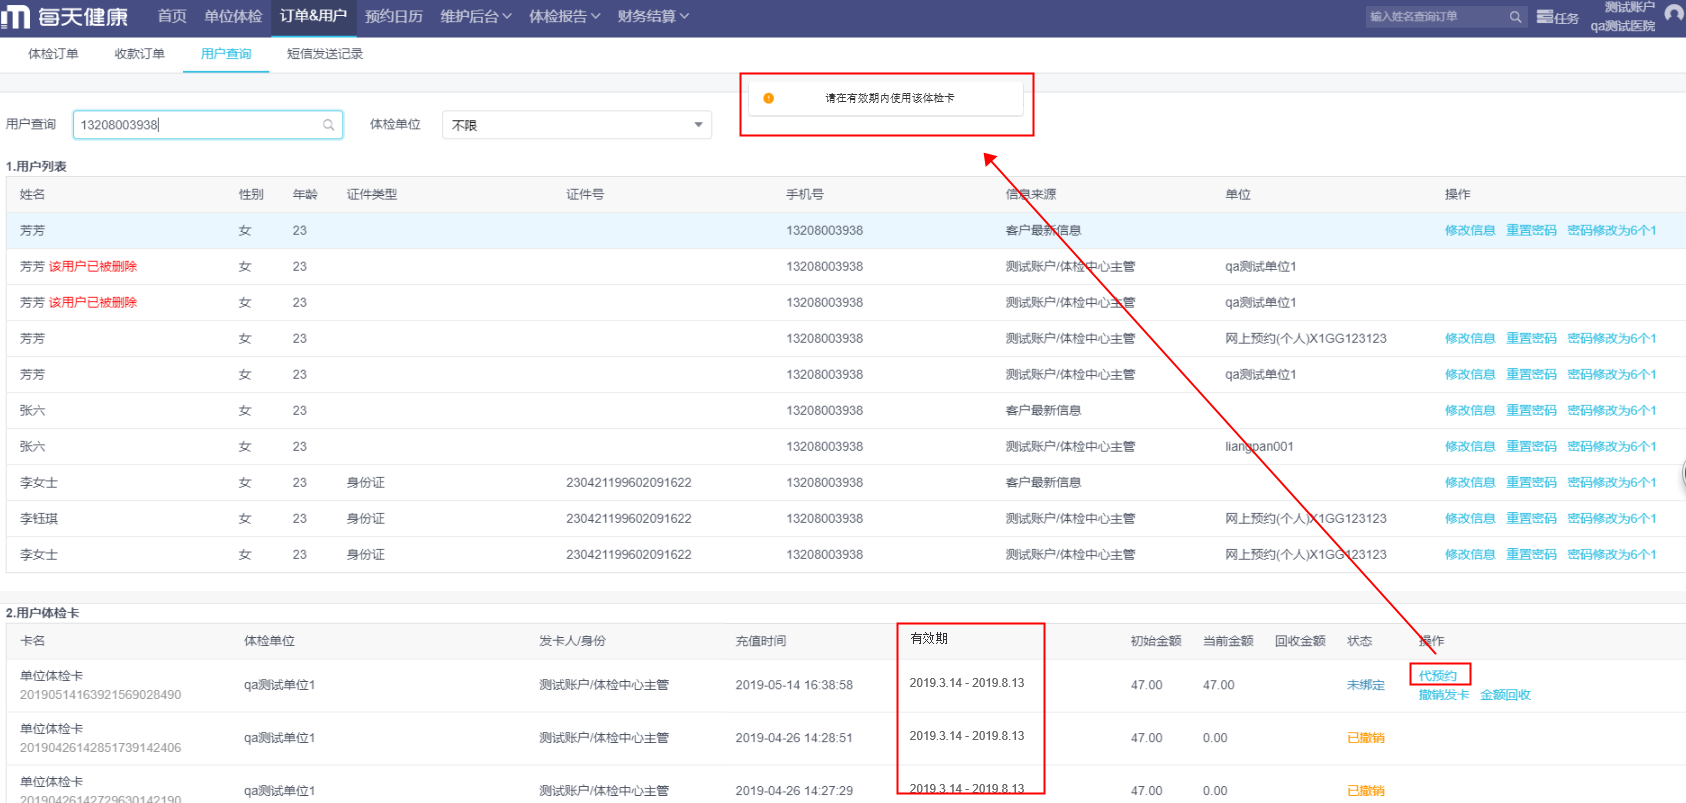Click the qa测试医院 account label at top right
1686x803 pixels.
1623,26
